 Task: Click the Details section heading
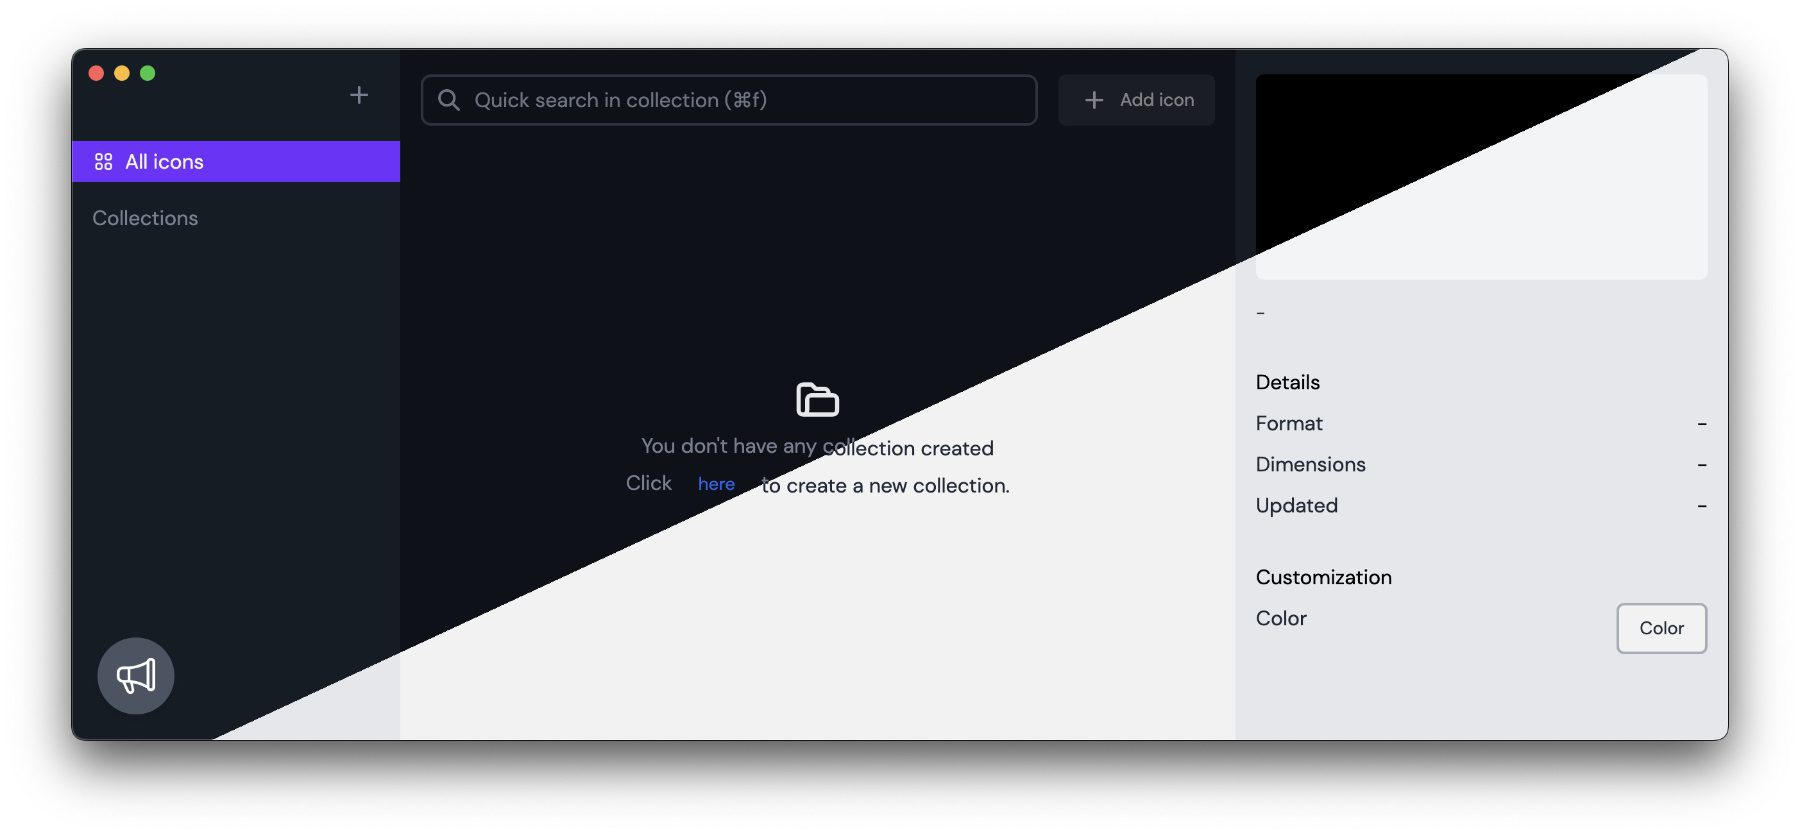[x=1287, y=382]
